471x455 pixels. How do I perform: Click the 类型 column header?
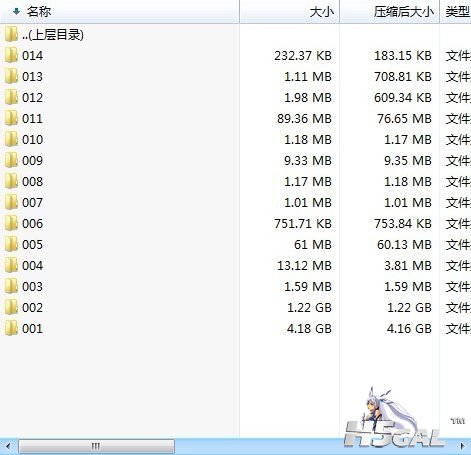point(456,12)
